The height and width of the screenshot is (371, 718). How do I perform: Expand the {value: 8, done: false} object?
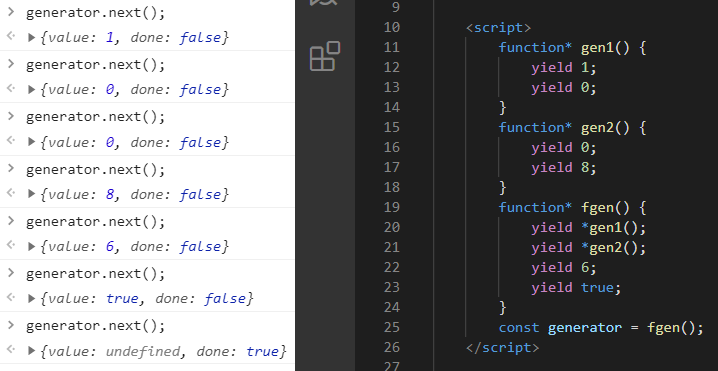pyautogui.click(x=32, y=194)
